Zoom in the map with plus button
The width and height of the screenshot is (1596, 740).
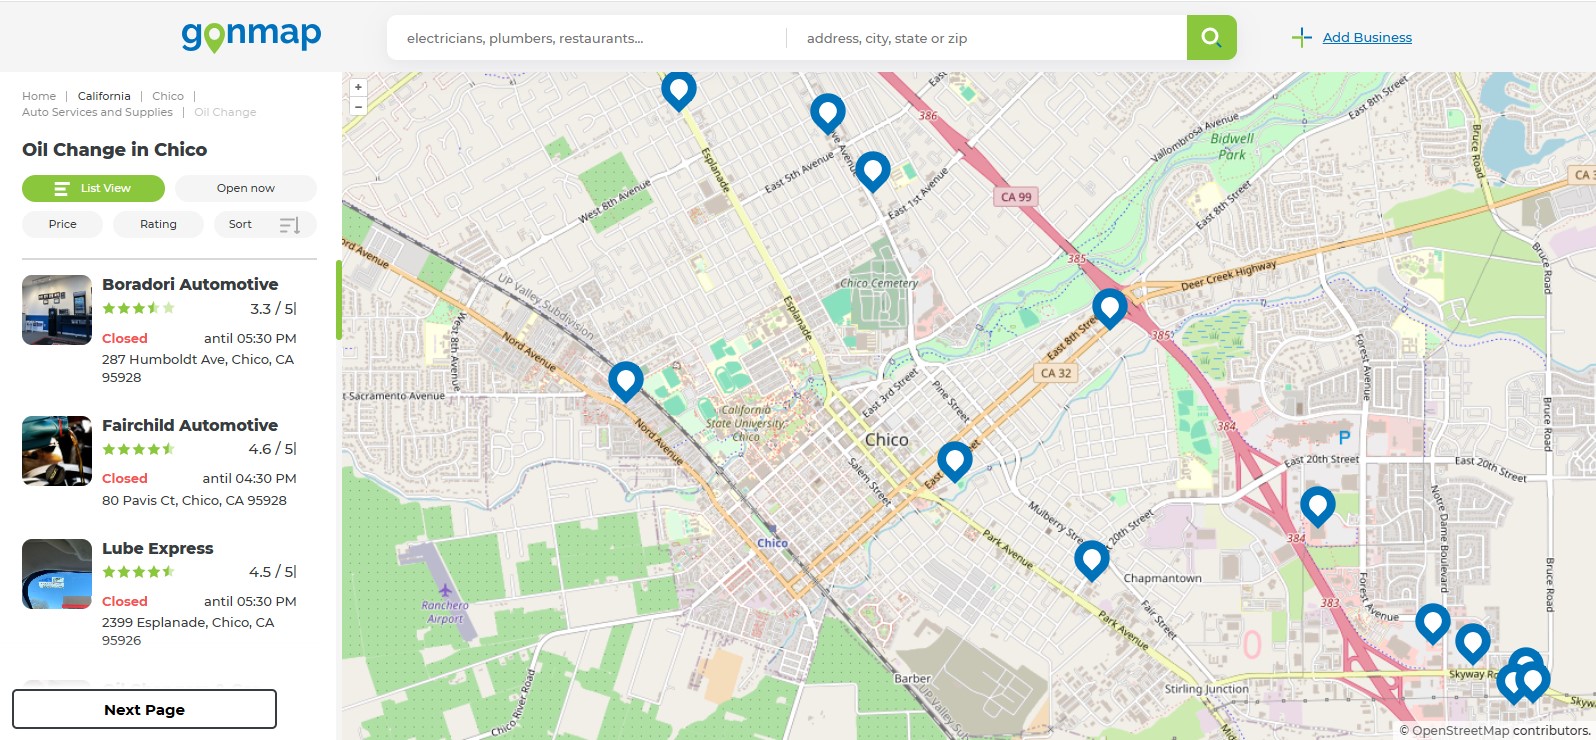358,88
